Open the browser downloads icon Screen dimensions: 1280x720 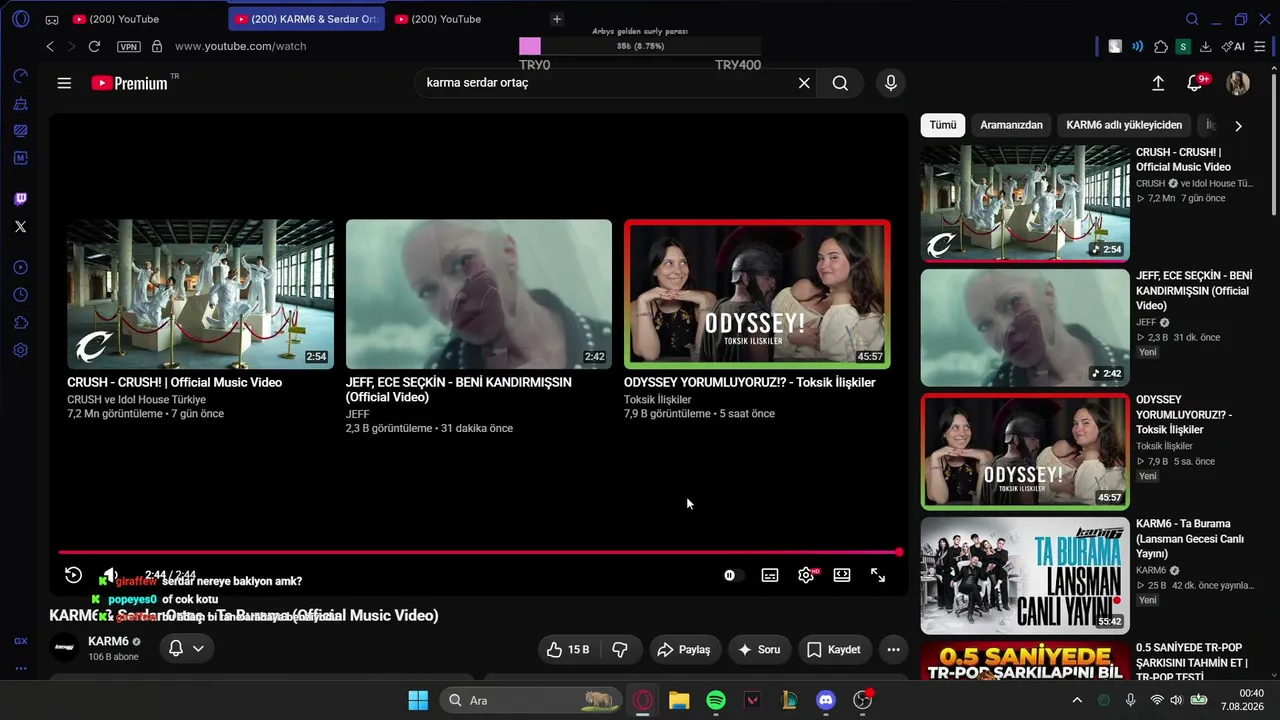click(x=1206, y=46)
